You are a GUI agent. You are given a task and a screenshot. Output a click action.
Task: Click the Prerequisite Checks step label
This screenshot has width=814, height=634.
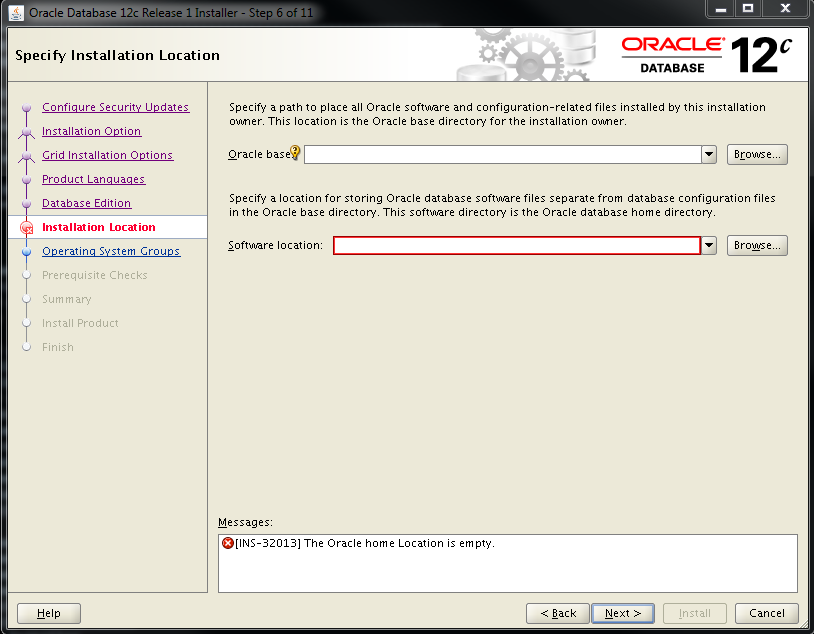[94, 275]
